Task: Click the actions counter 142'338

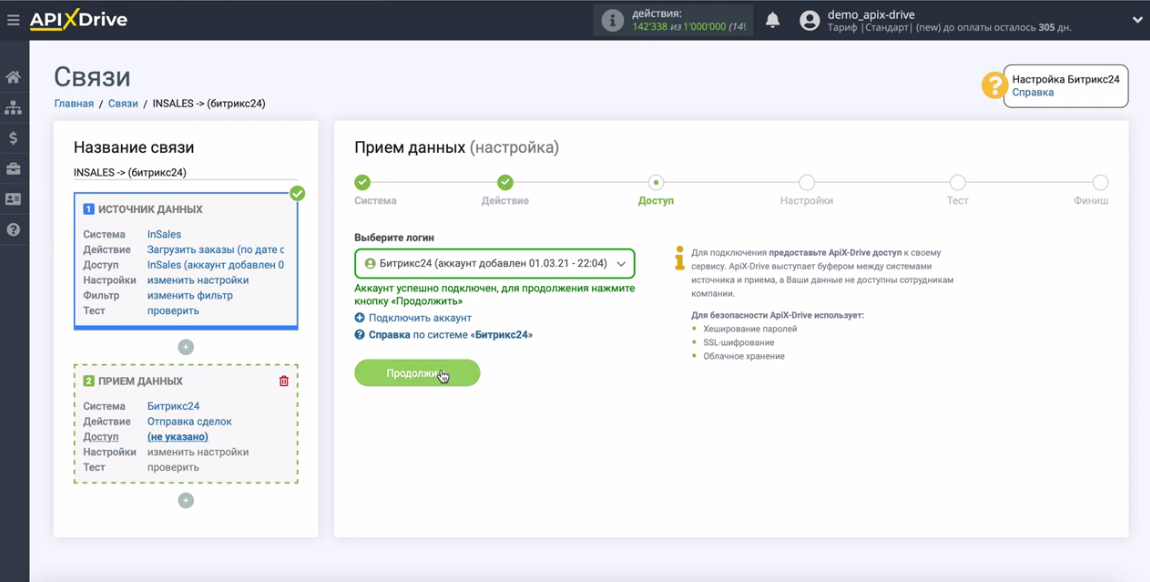Action: tap(650, 26)
